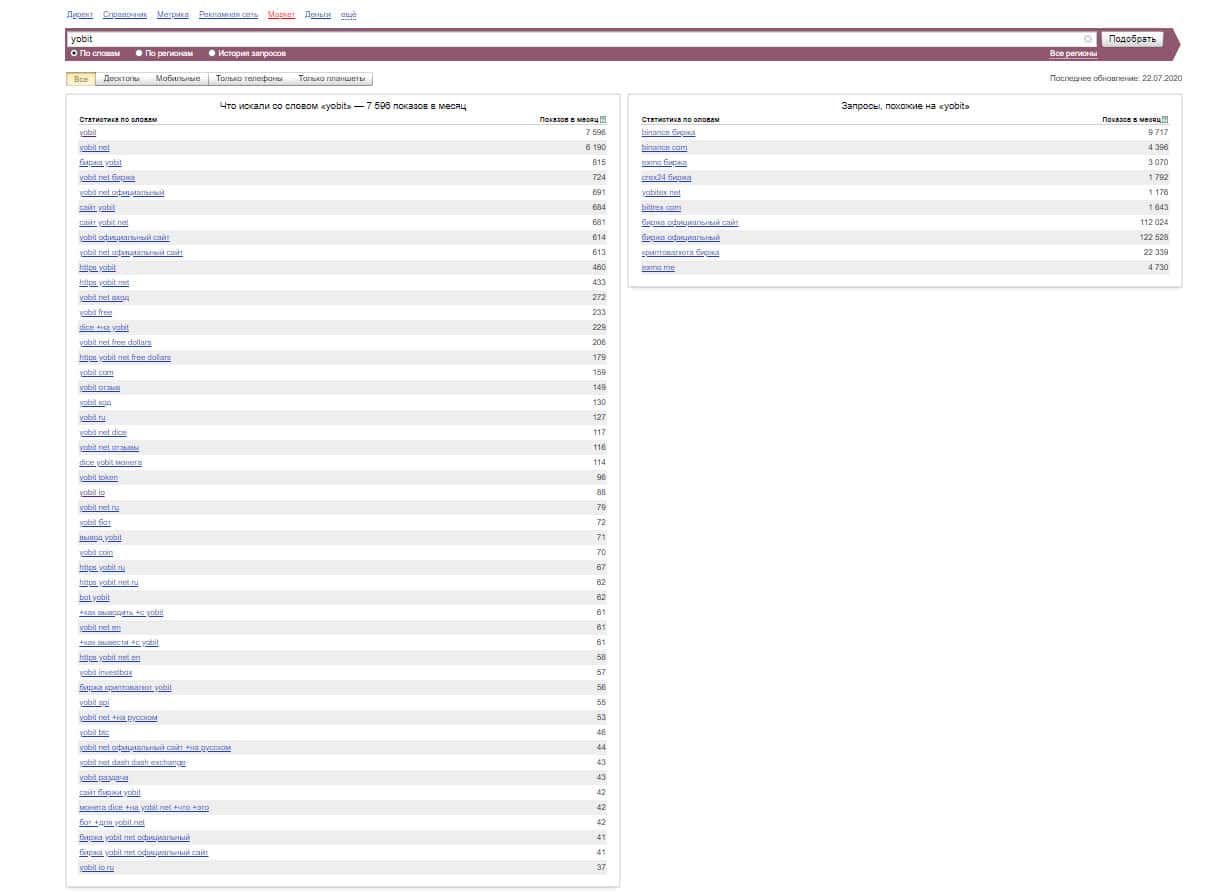Open the 'Директ' link in top navigation
This screenshot has width=1210, height=893.
coord(80,15)
